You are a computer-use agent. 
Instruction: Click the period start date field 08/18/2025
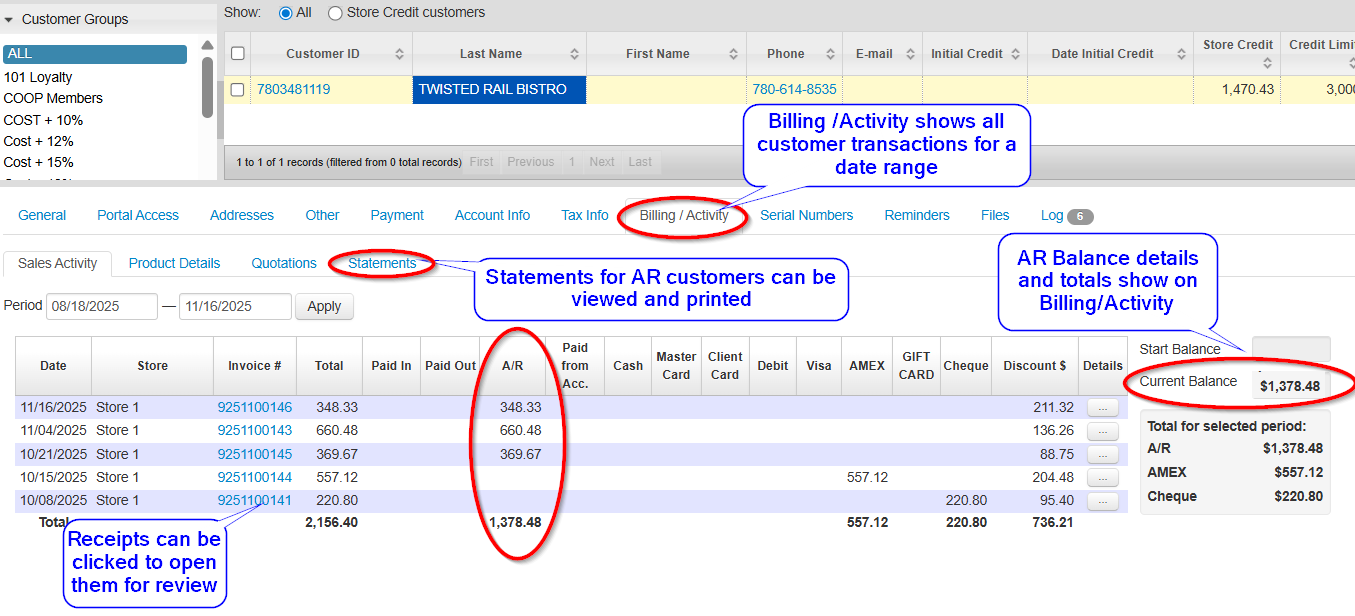[102, 306]
